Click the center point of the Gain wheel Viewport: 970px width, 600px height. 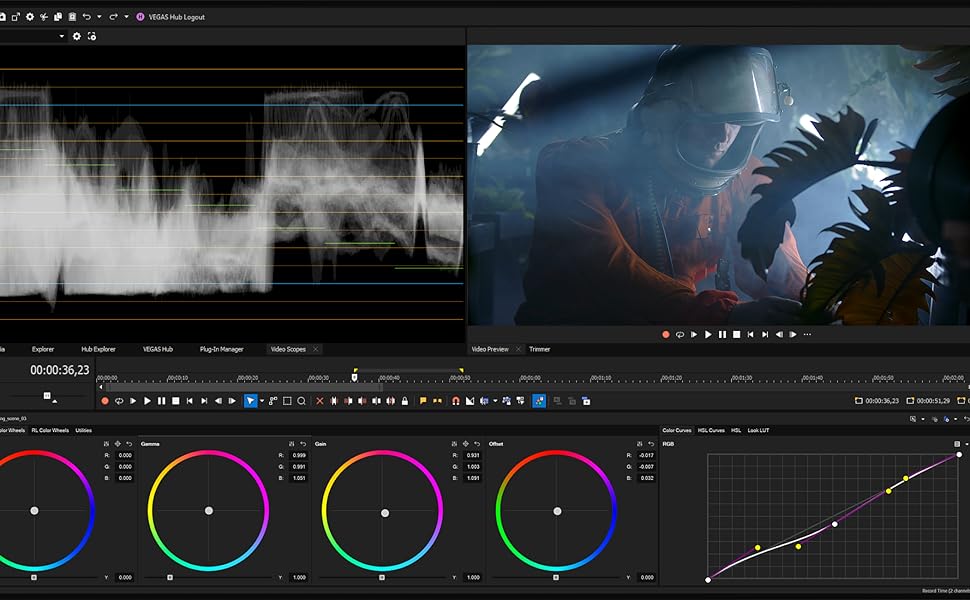(x=384, y=511)
